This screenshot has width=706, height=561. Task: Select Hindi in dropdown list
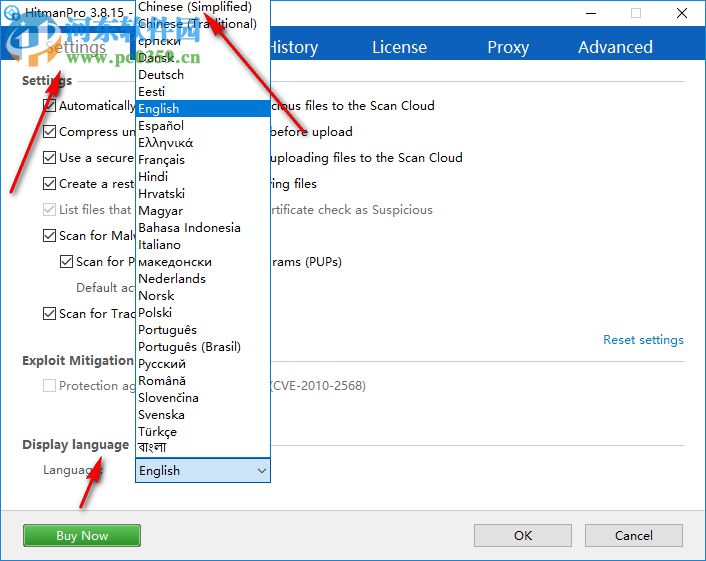click(203, 176)
